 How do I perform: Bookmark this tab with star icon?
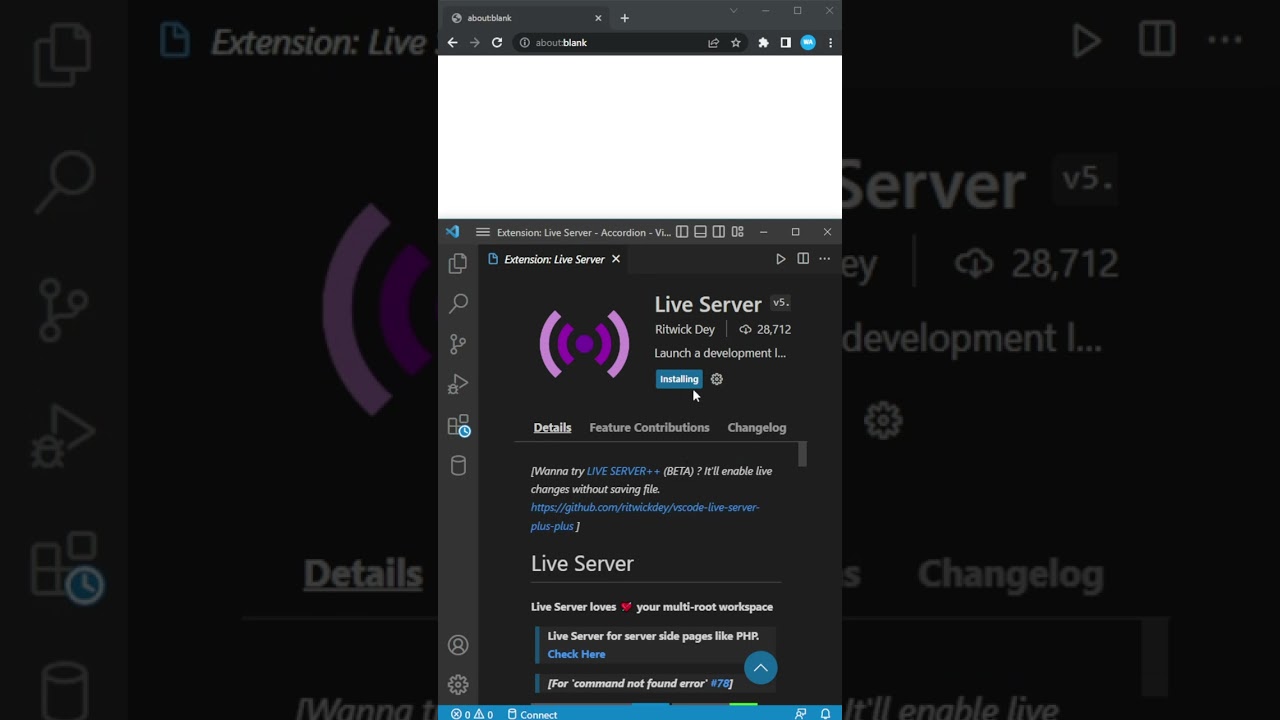click(x=736, y=43)
